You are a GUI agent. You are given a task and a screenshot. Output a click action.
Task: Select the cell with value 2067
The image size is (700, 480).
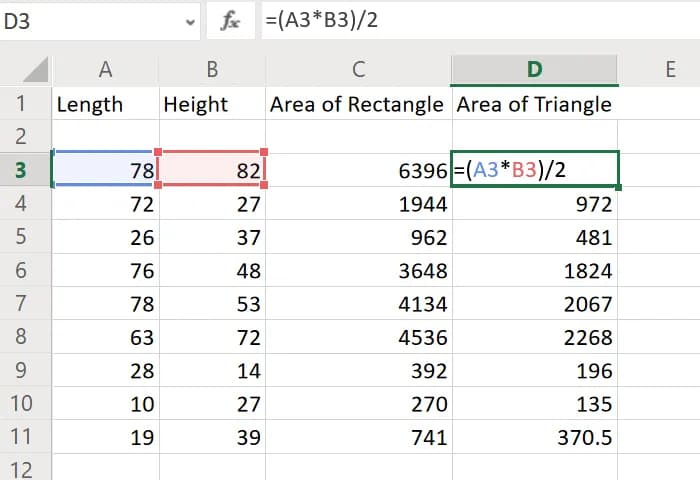click(x=534, y=304)
